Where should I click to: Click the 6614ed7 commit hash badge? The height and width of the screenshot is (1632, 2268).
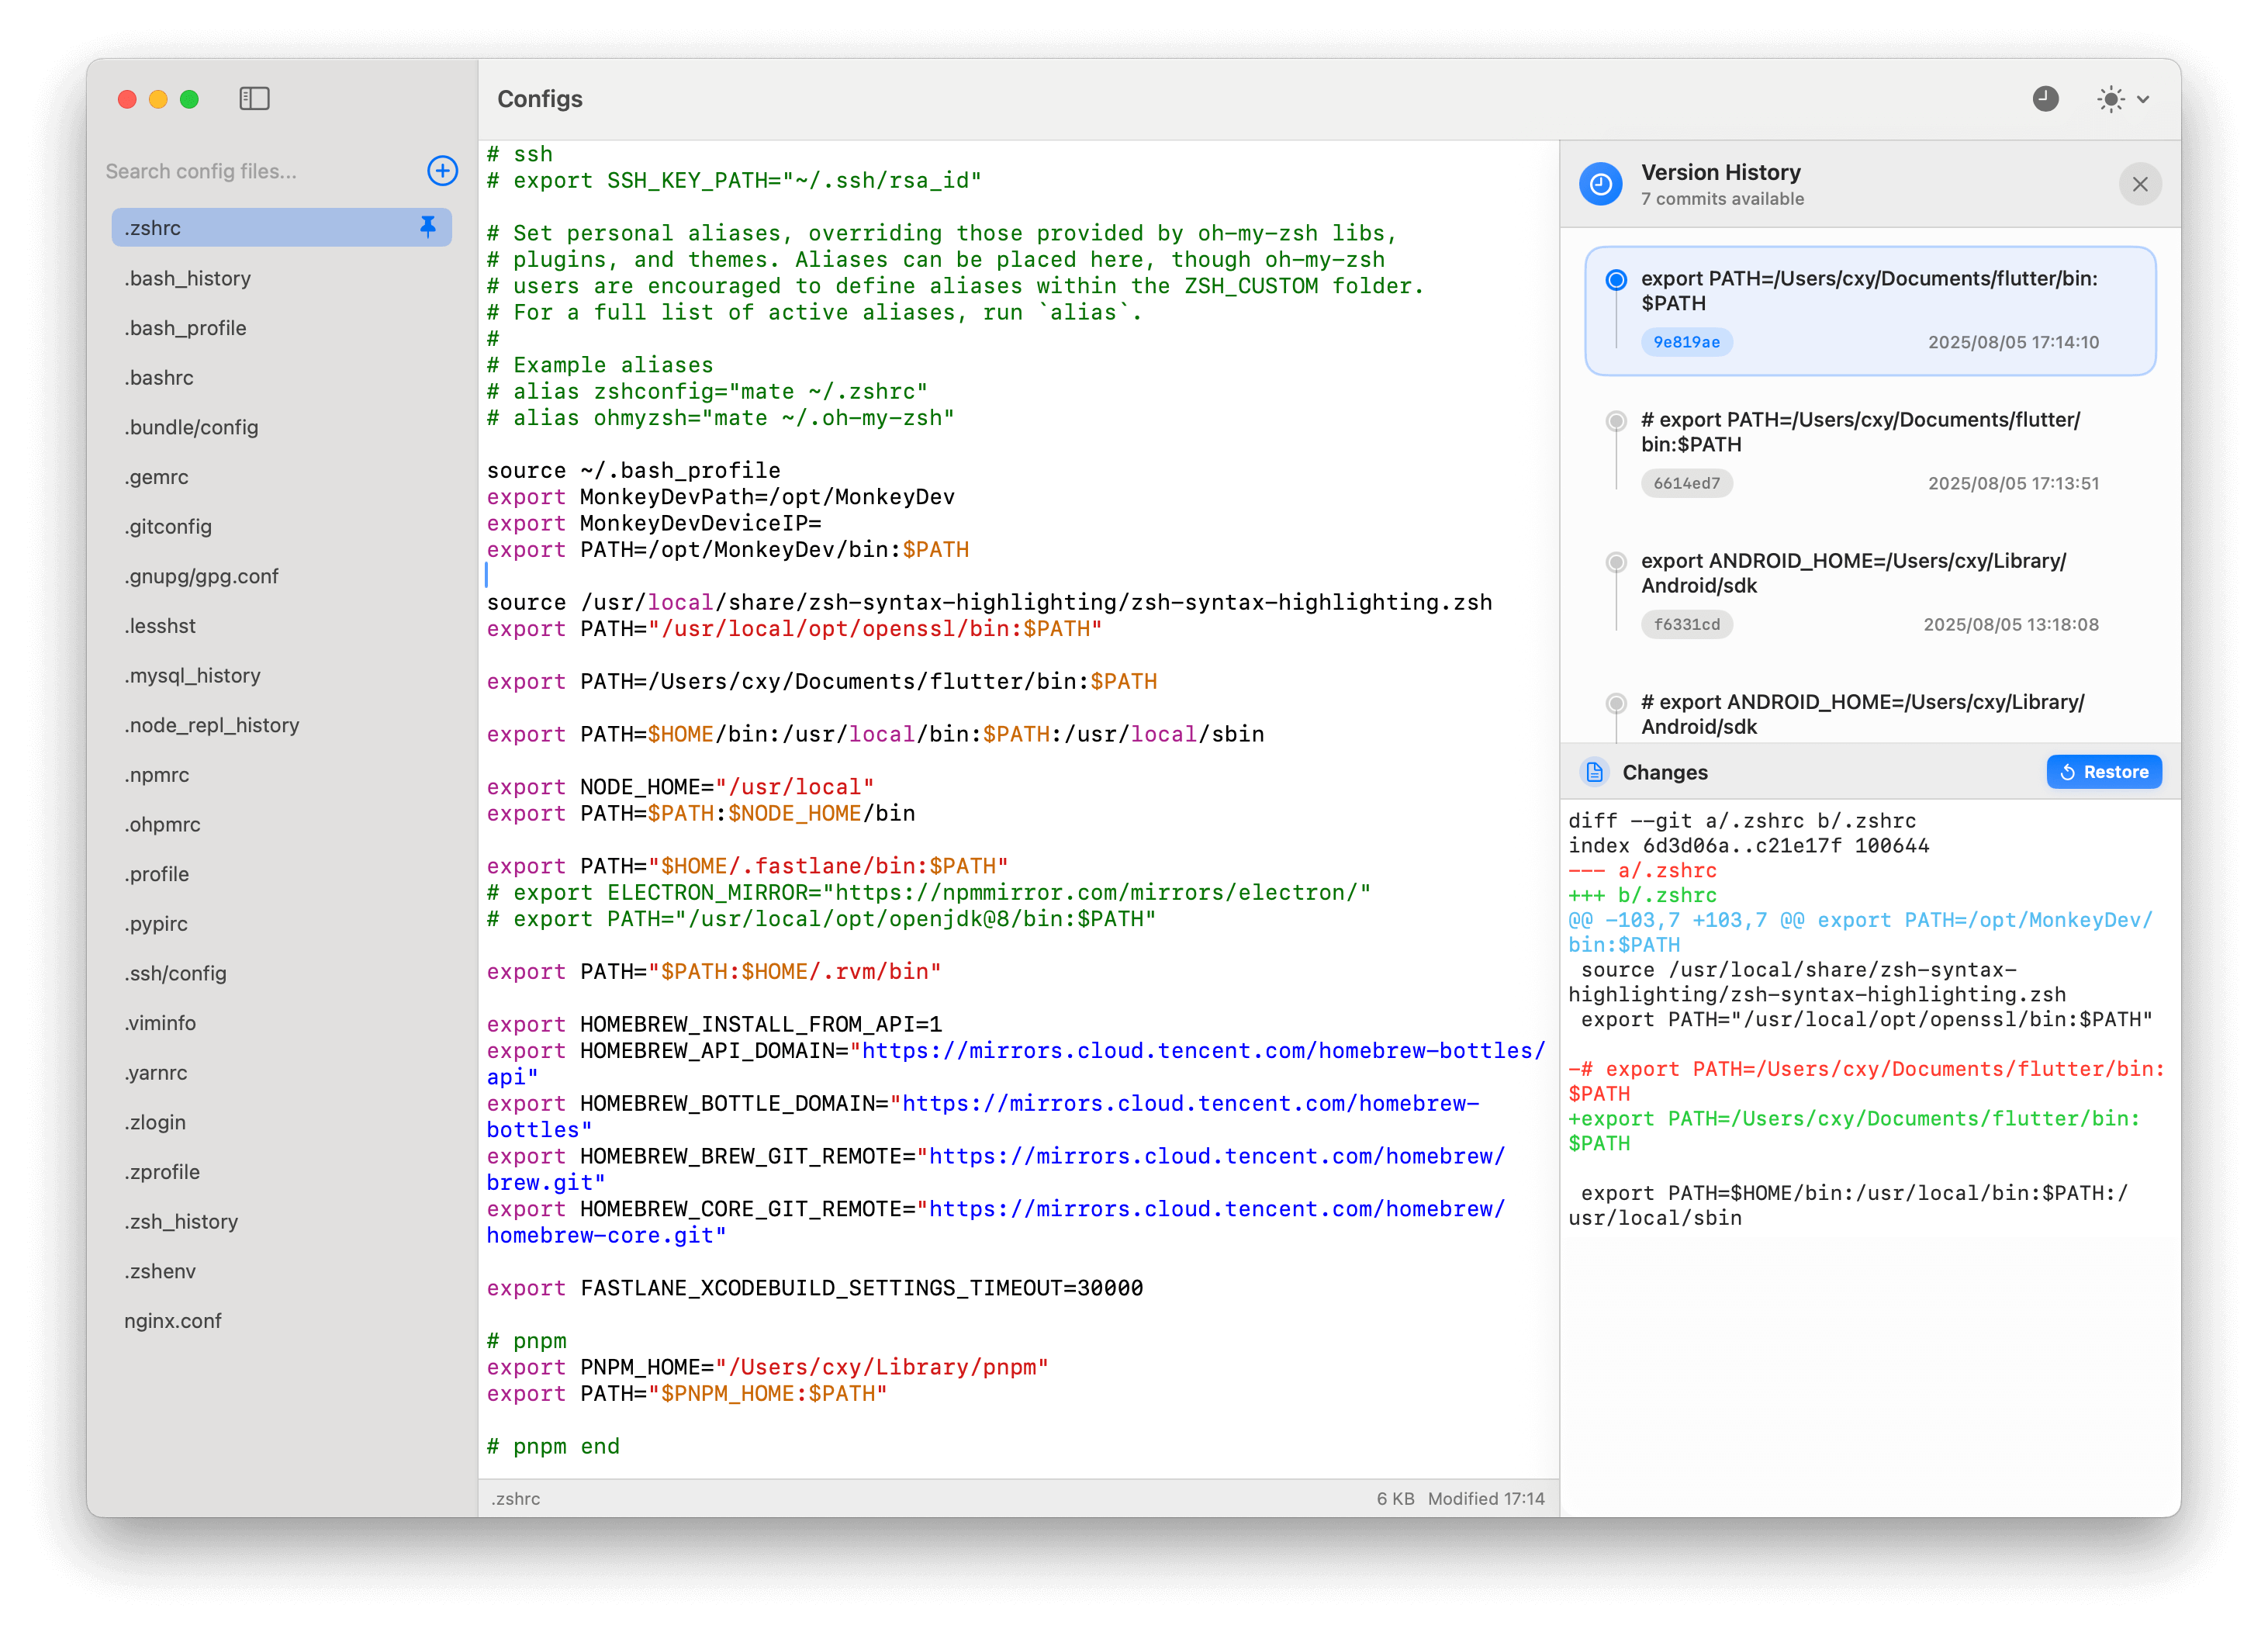tap(1686, 483)
